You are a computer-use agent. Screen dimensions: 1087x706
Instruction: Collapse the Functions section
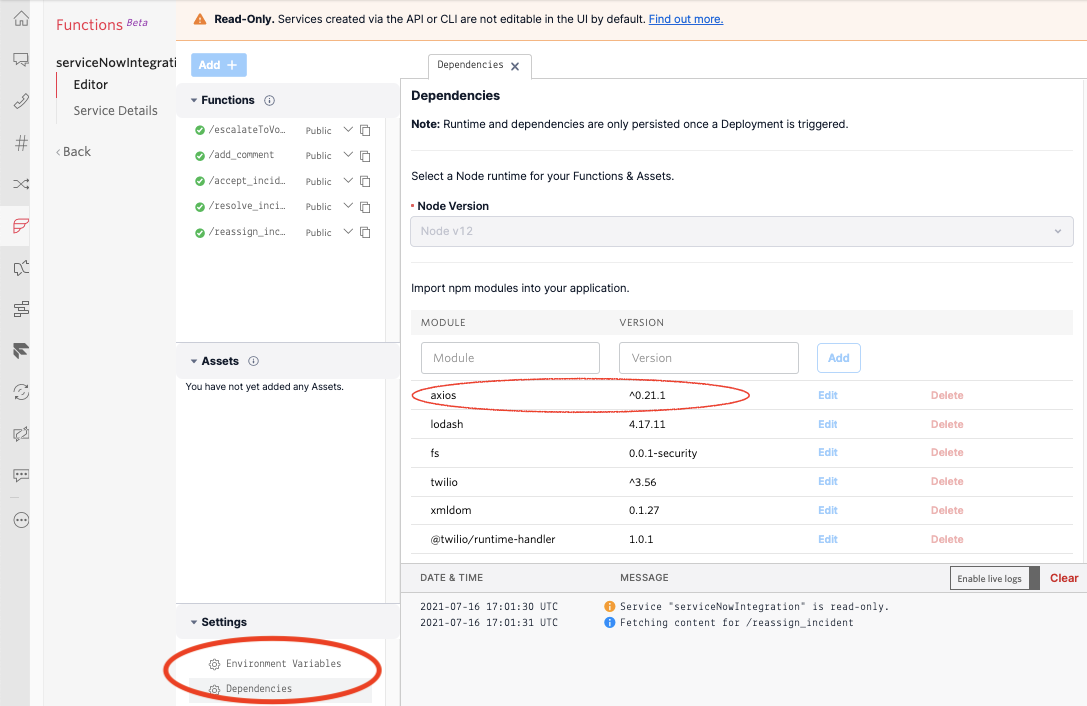point(194,101)
